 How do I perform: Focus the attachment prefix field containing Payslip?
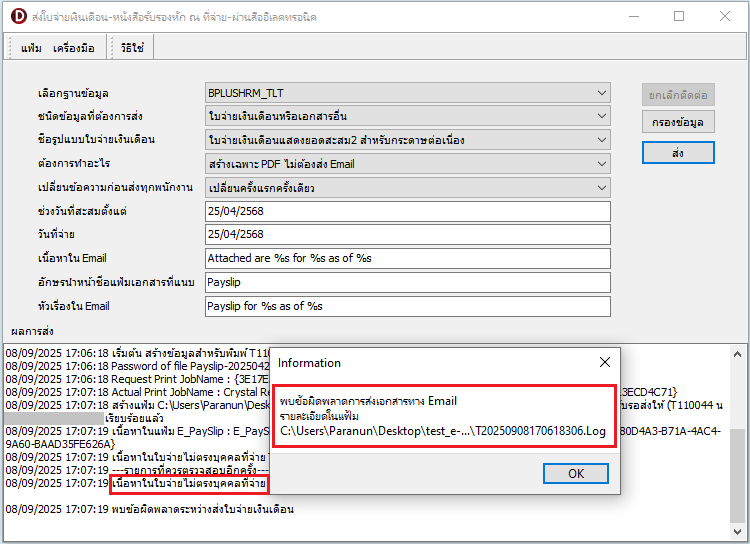(406, 282)
